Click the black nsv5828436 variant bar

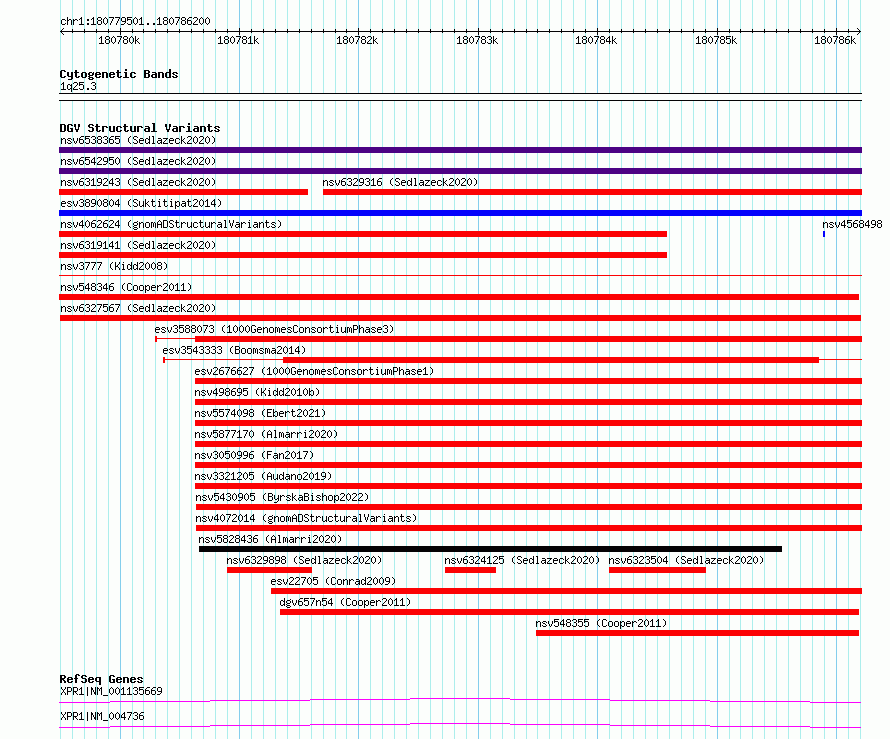[x=490, y=549]
